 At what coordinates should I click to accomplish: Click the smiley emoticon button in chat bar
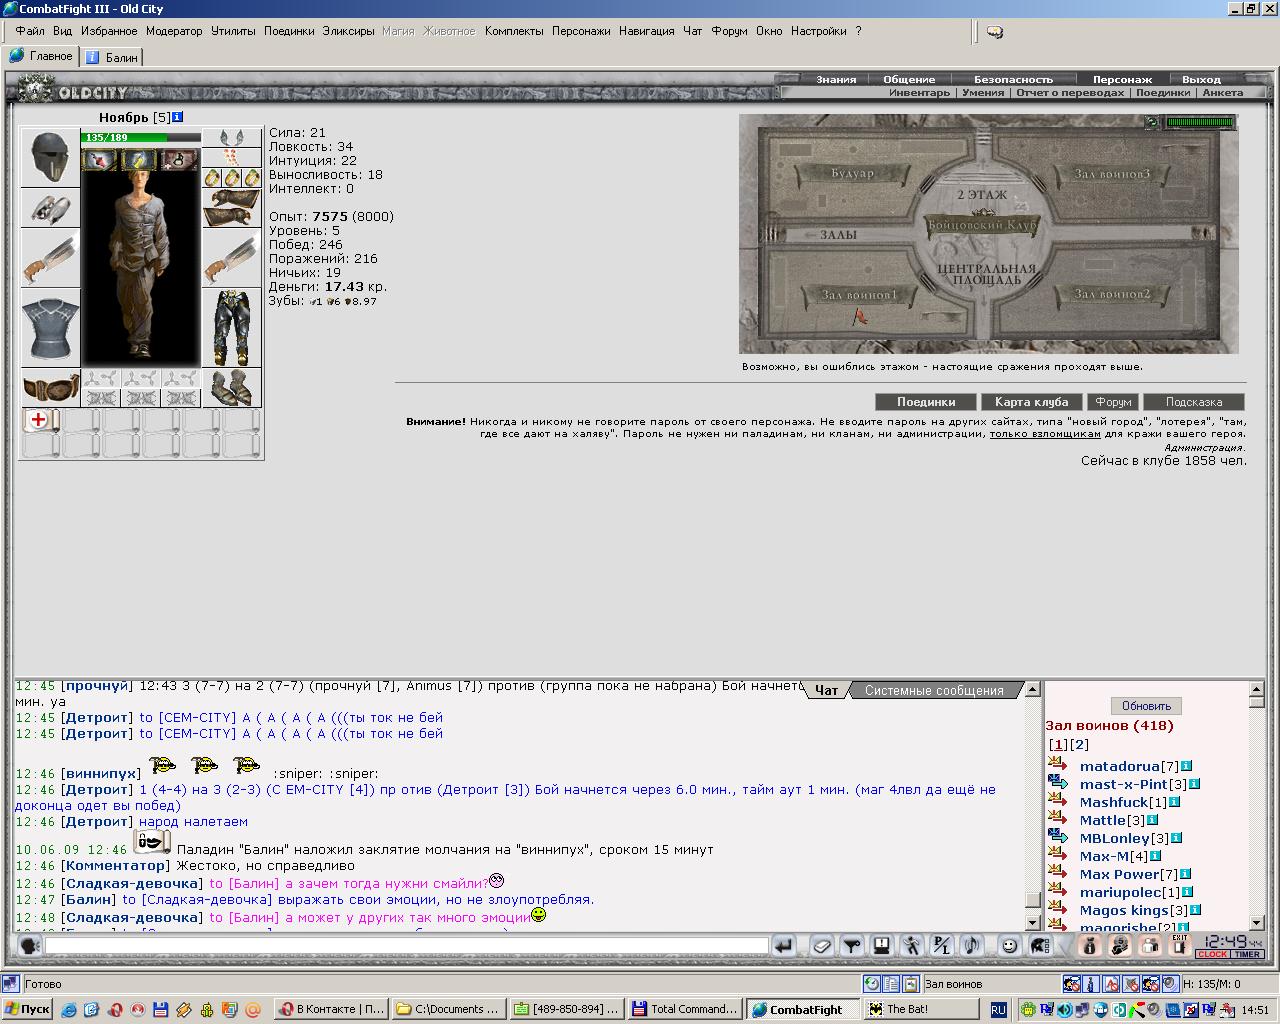pos(1009,945)
